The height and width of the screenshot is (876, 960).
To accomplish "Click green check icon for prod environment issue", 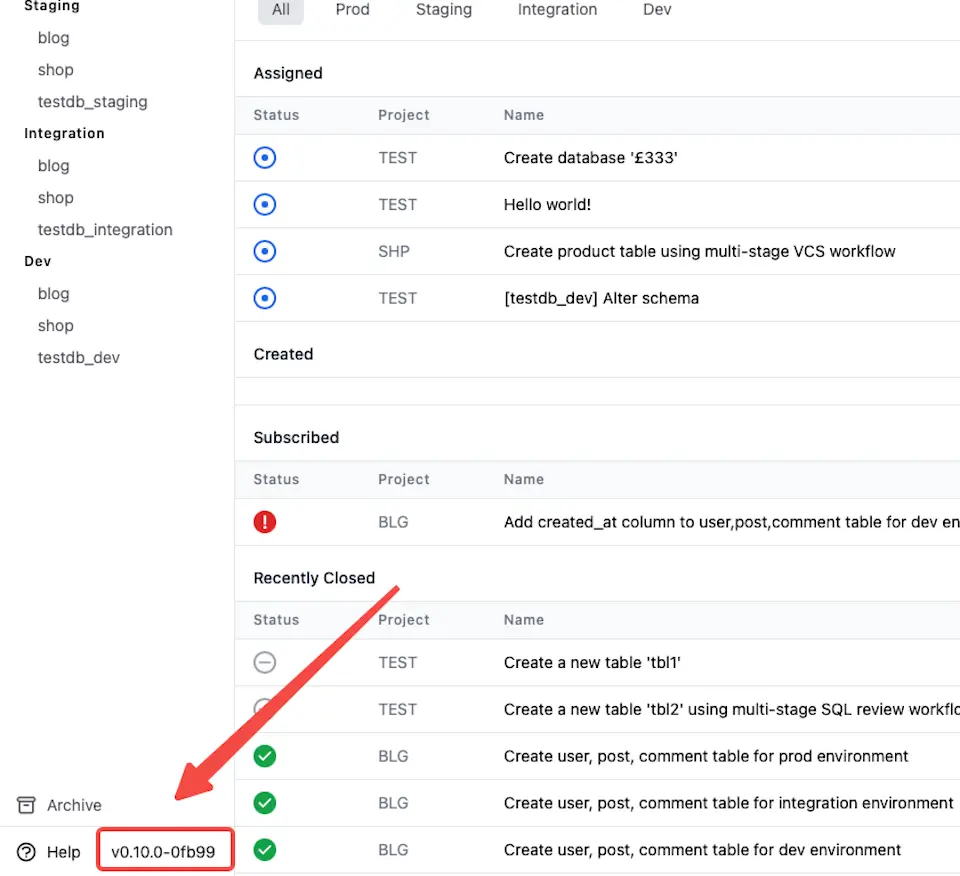I will click(265, 756).
